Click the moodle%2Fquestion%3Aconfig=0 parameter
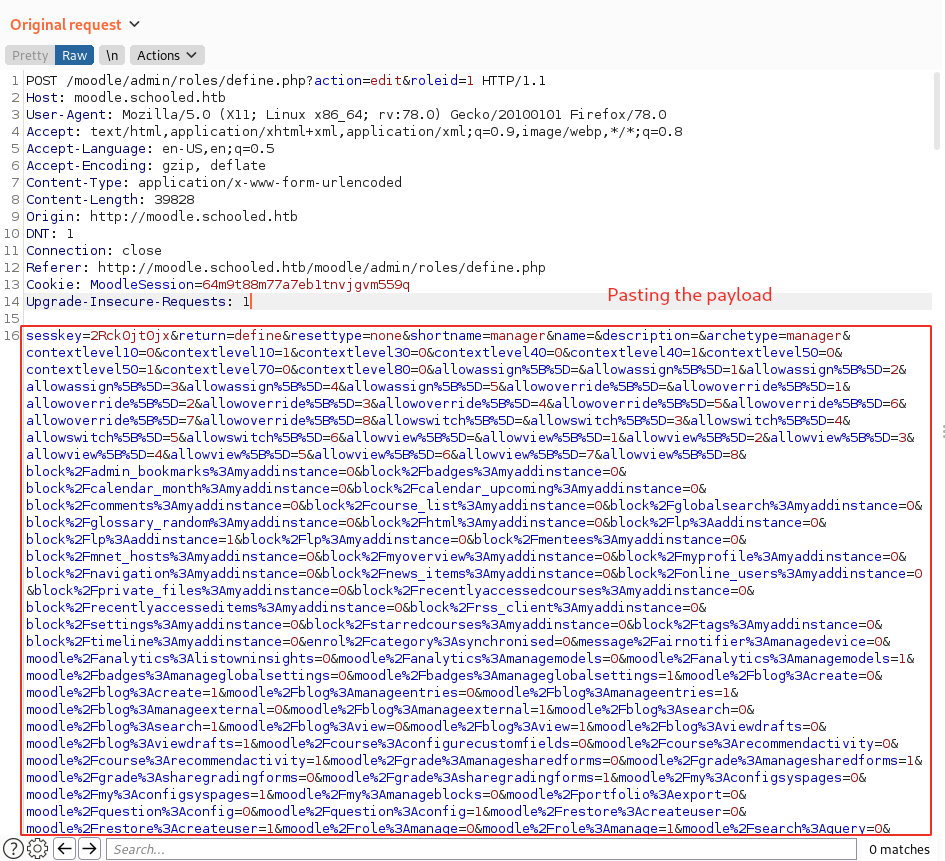 138,812
